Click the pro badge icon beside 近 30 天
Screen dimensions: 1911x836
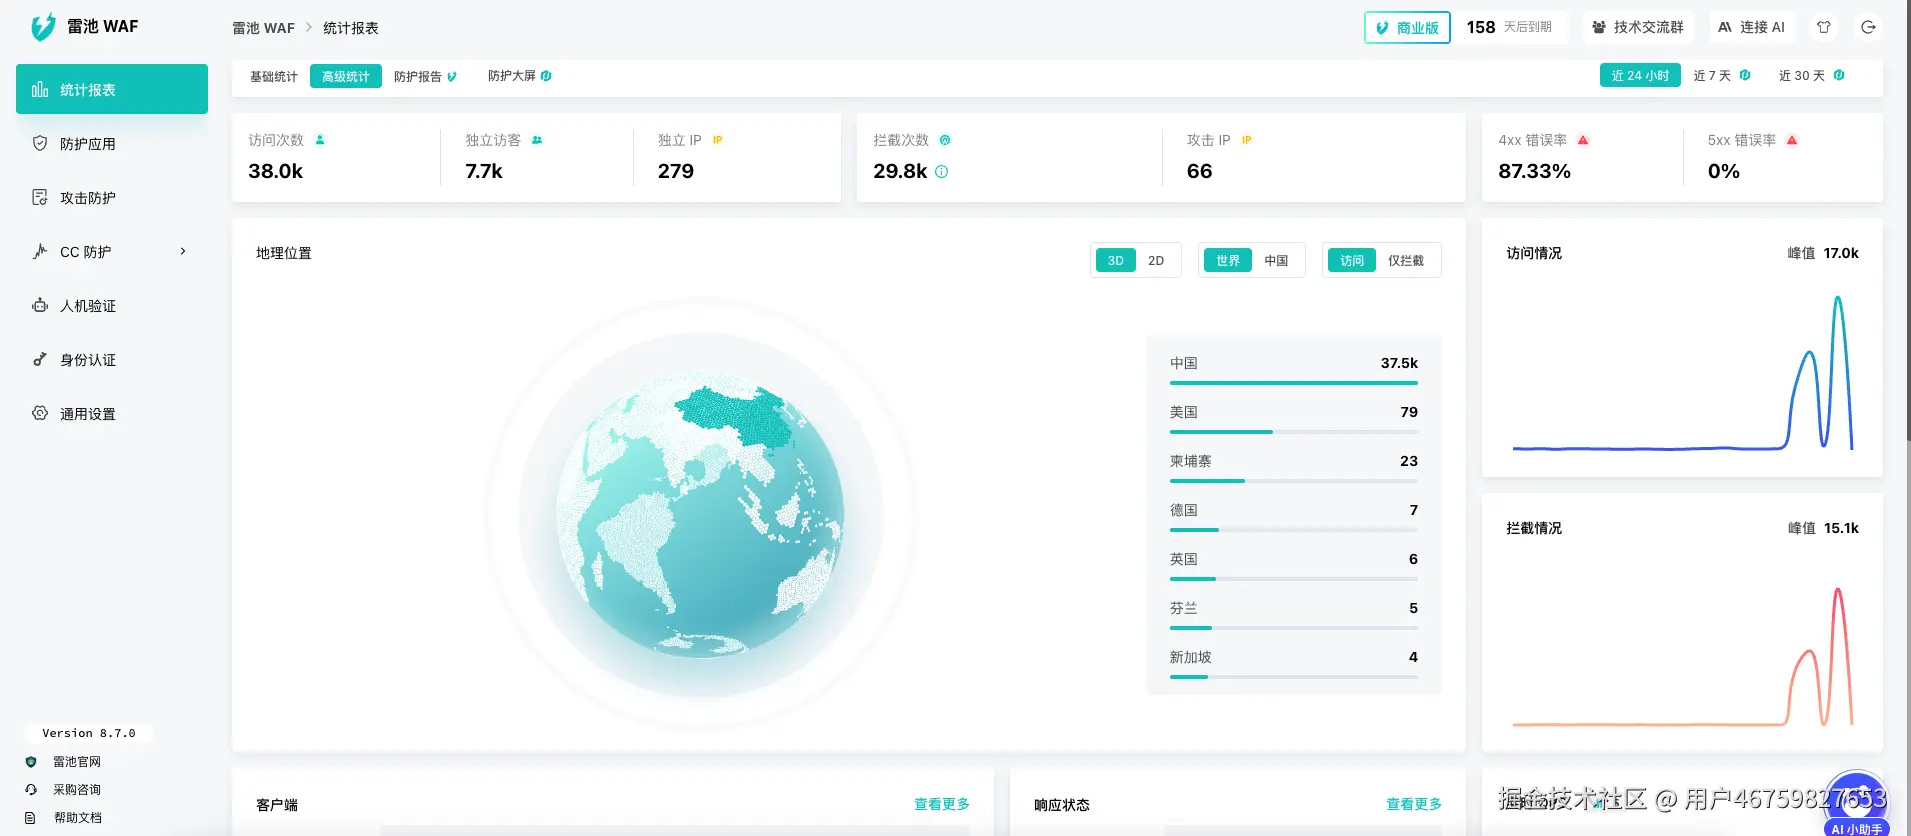(1839, 75)
